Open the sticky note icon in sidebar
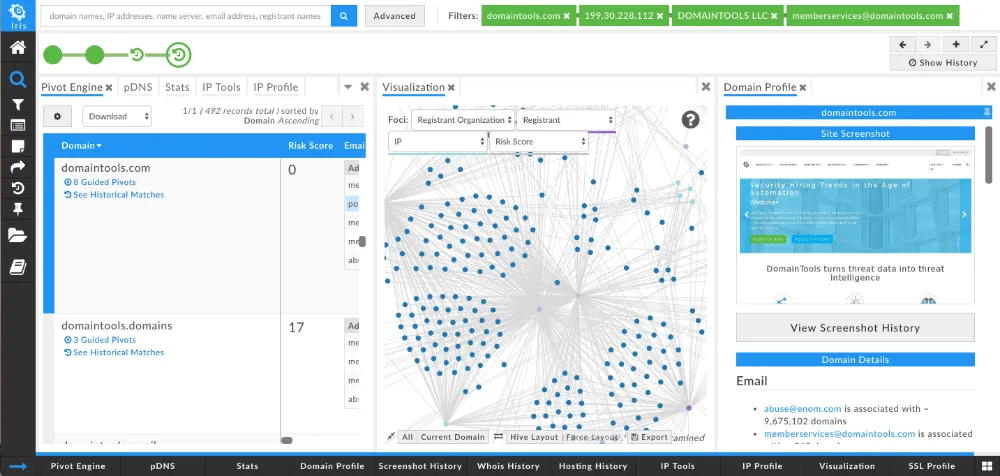The image size is (1000, 476). click(x=18, y=146)
